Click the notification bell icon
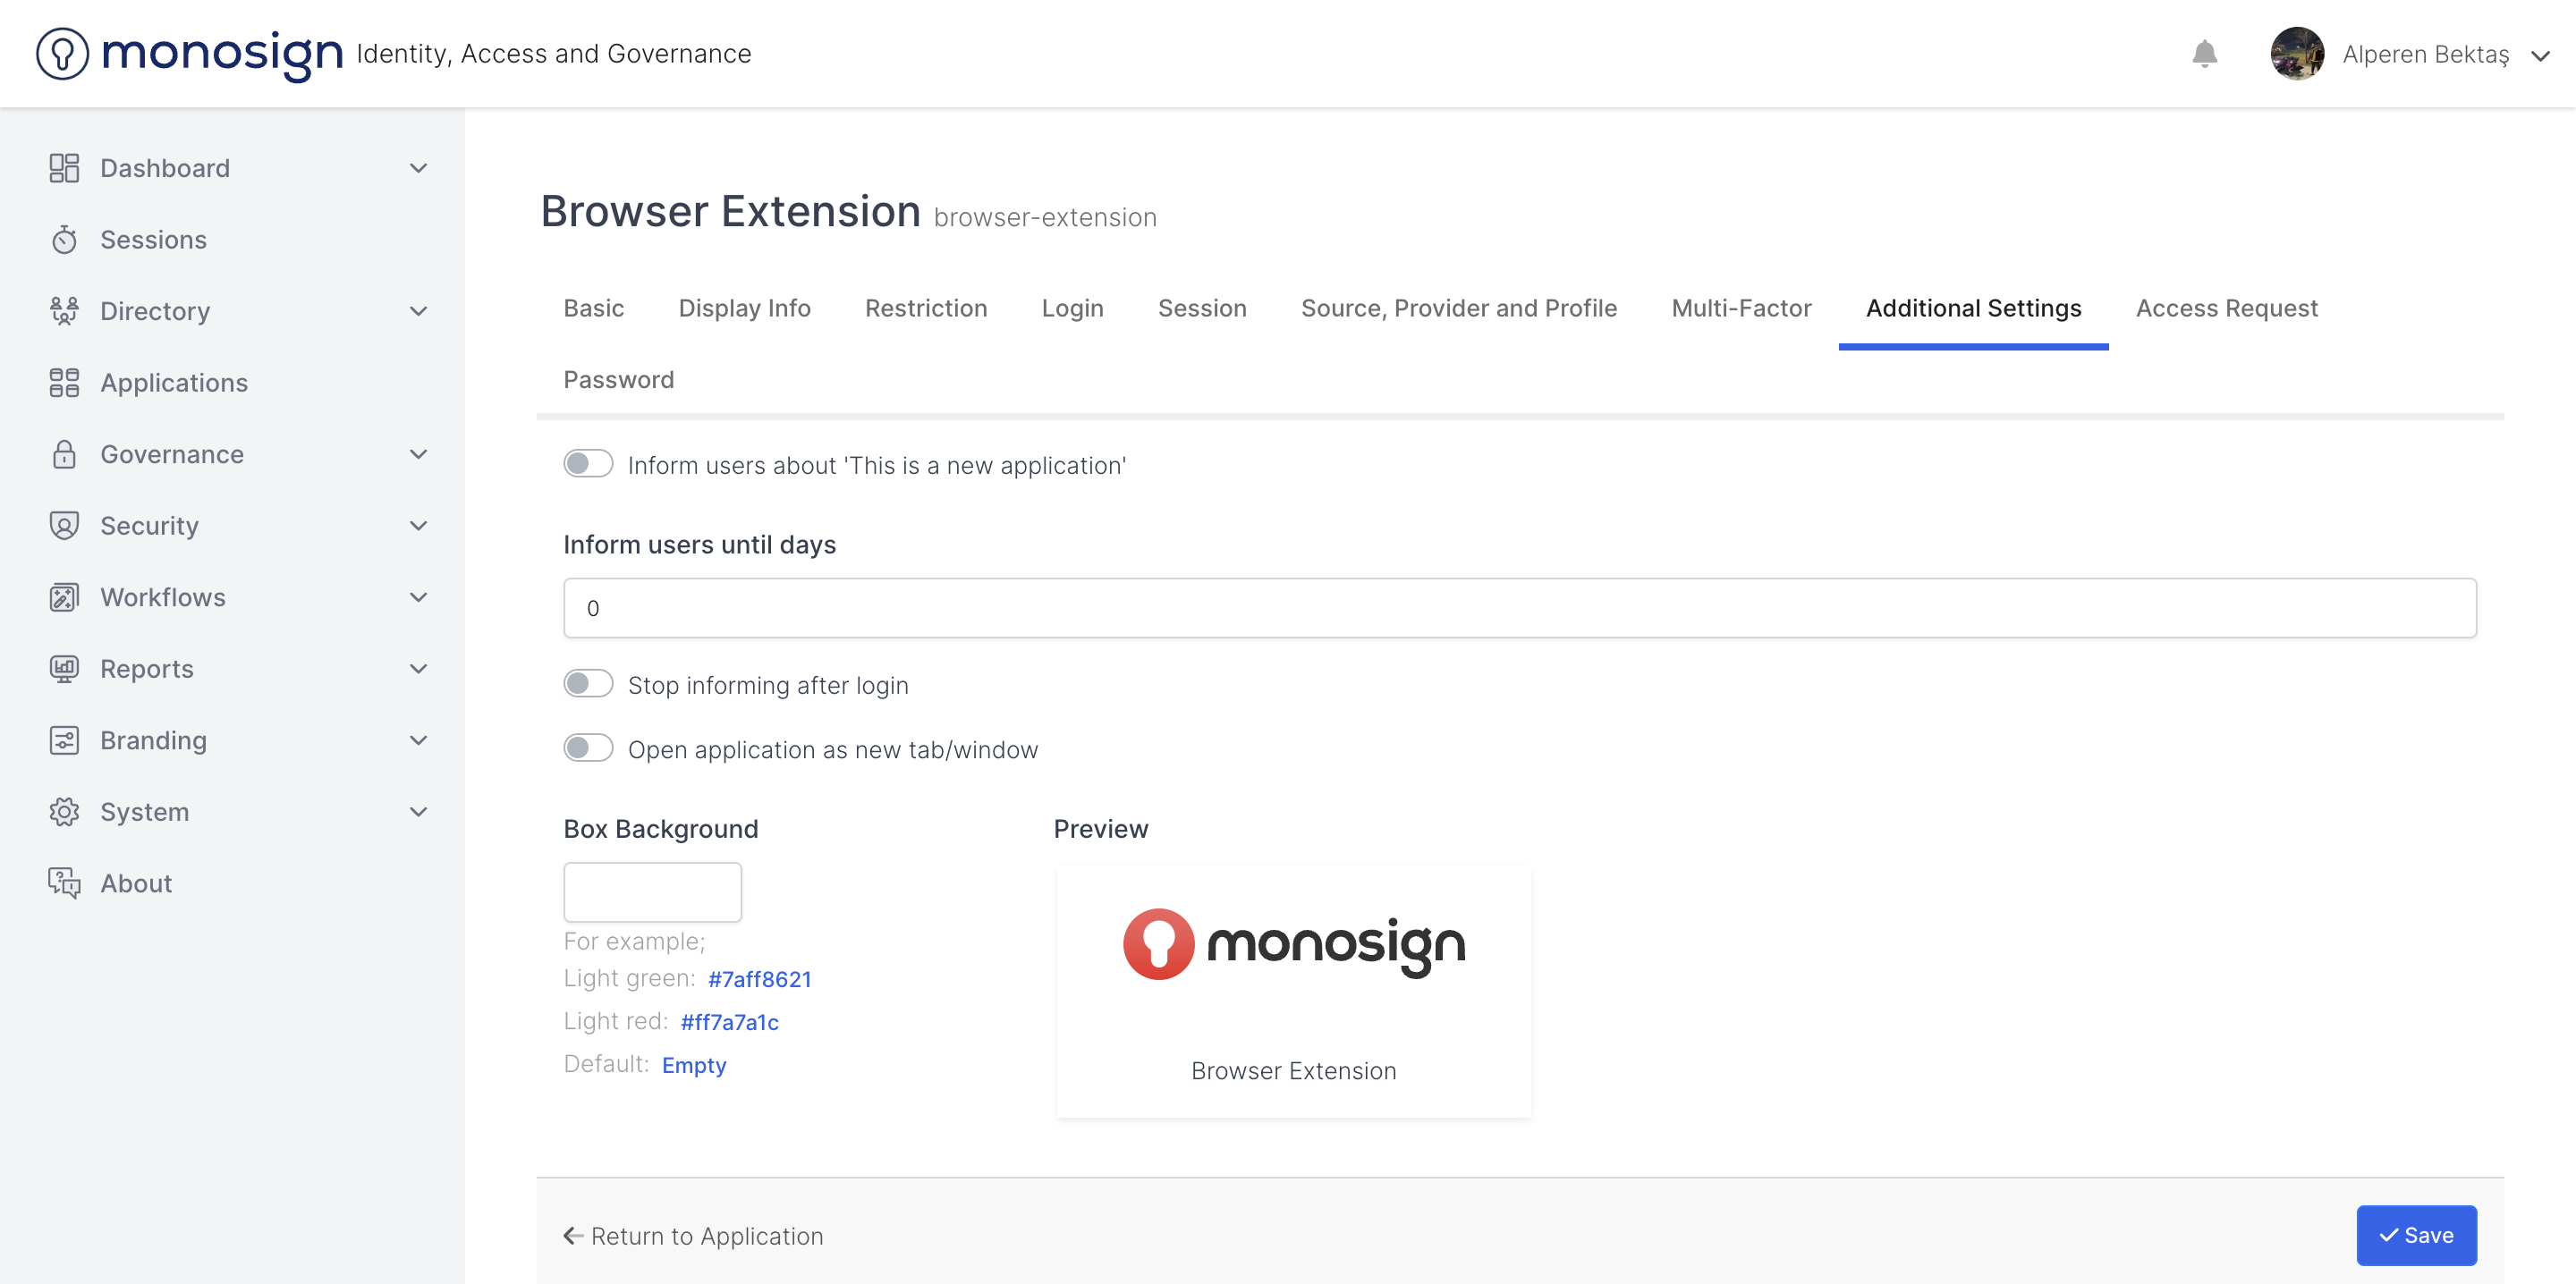Image resolution: width=2576 pixels, height=1284 pixels. pos(2204,54)
